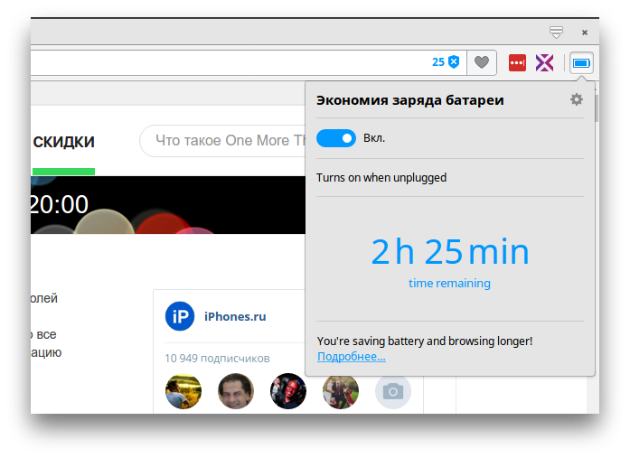
Task: Open the СКИДКИ menu item
Action: [63, 142]
